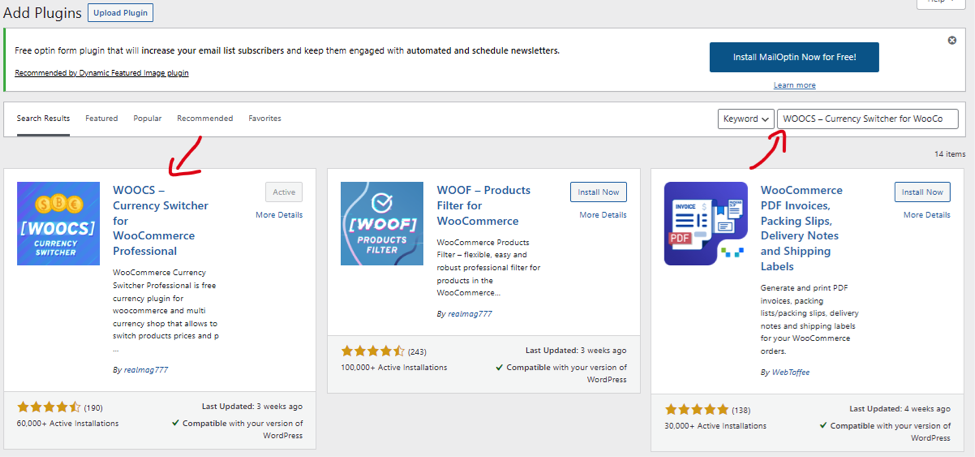Click the 100,000+ Active Installations text
This screenshot has width=975, height=457.
[394, 367]
